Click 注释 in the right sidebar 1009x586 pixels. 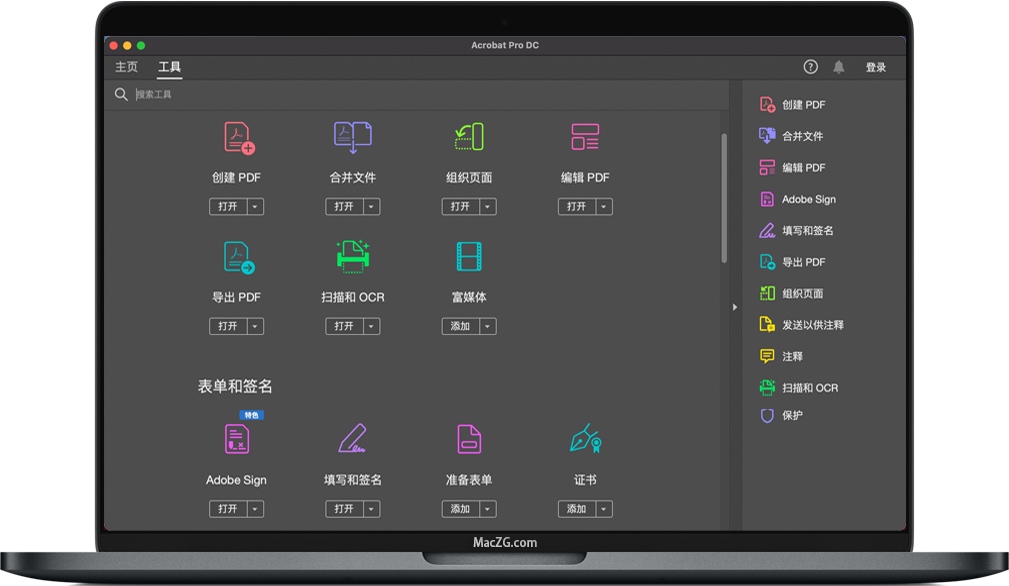[x=792, y=356]
